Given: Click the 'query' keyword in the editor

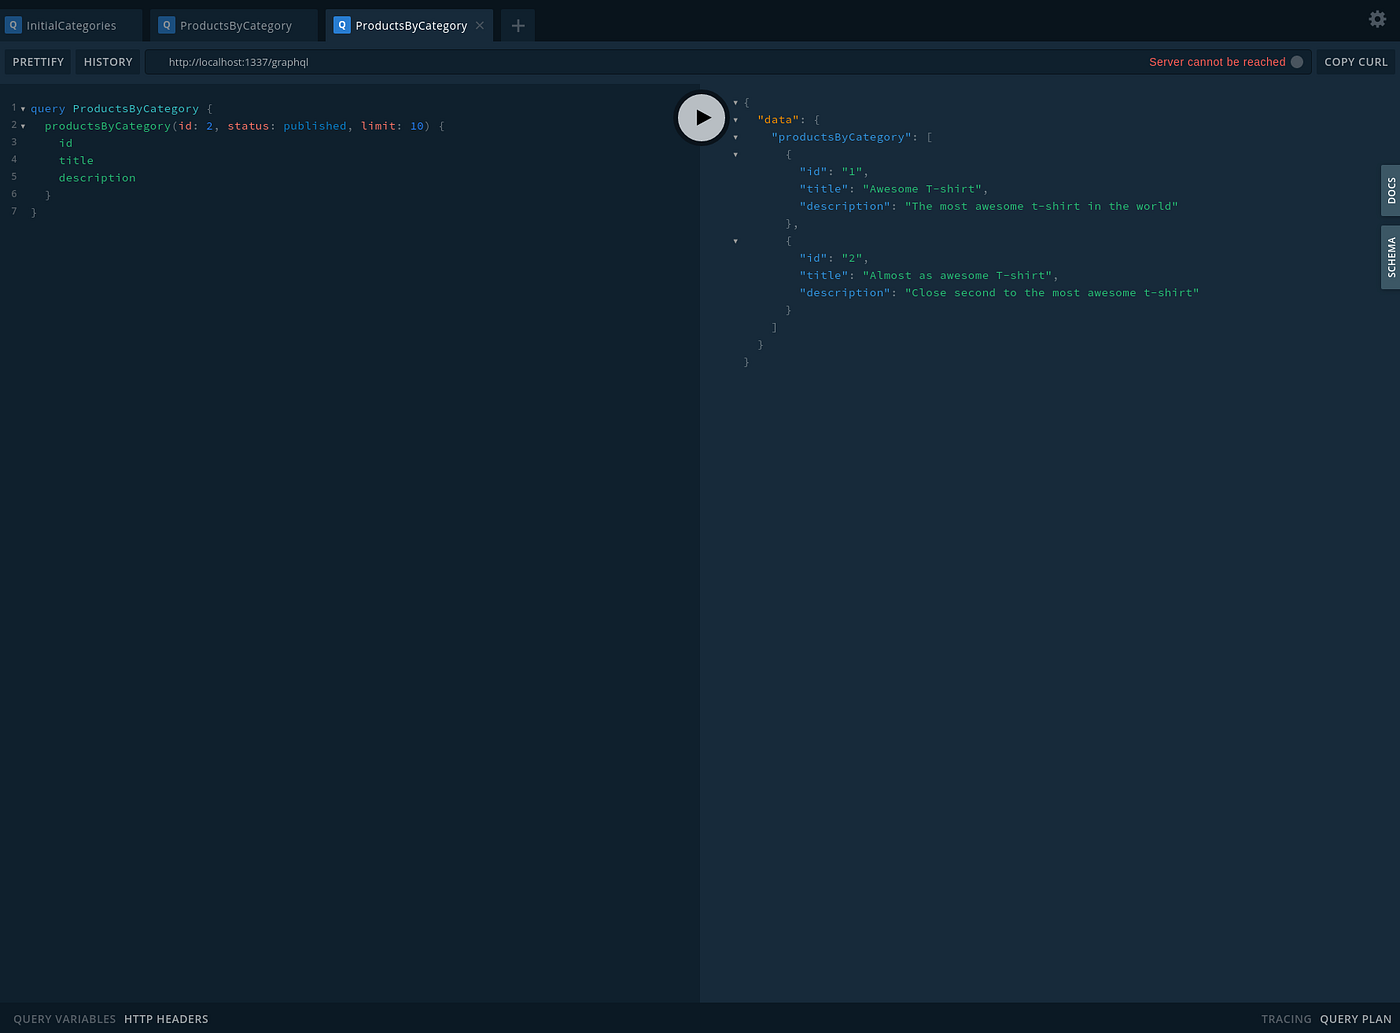Looking at the screenshot, I should coord(48,108).
